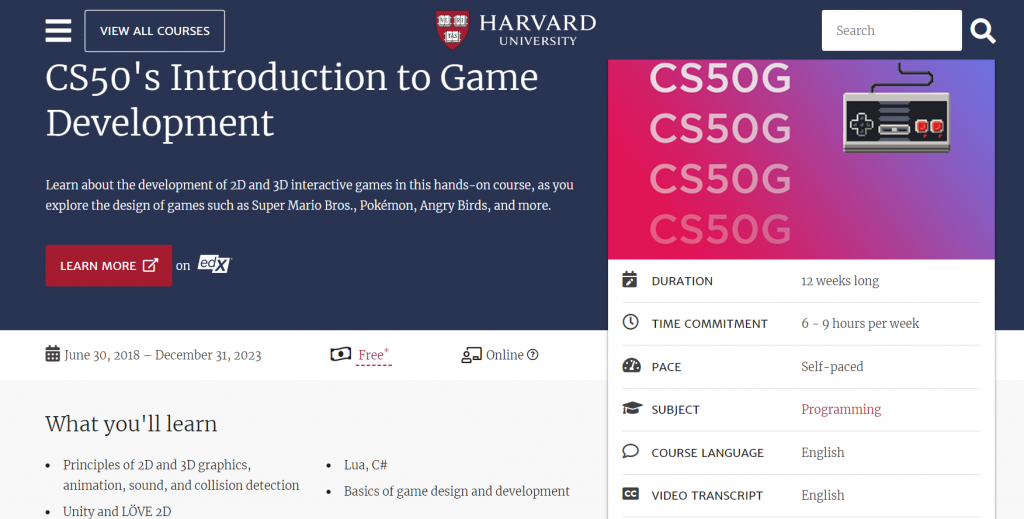Image resolution: width=1024 pixels, height=519 pixels.
Task: Click the question mark help icon beside Online
Action: 533,355
